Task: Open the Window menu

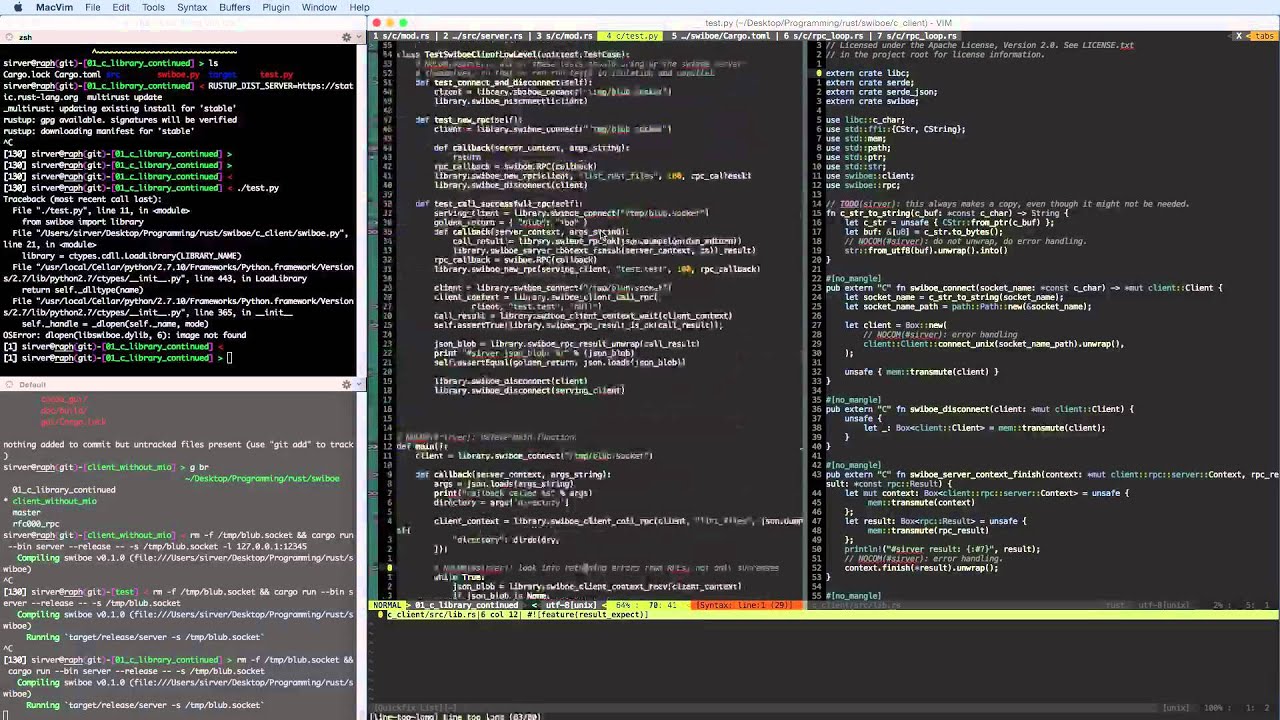Action: (319, 7)
